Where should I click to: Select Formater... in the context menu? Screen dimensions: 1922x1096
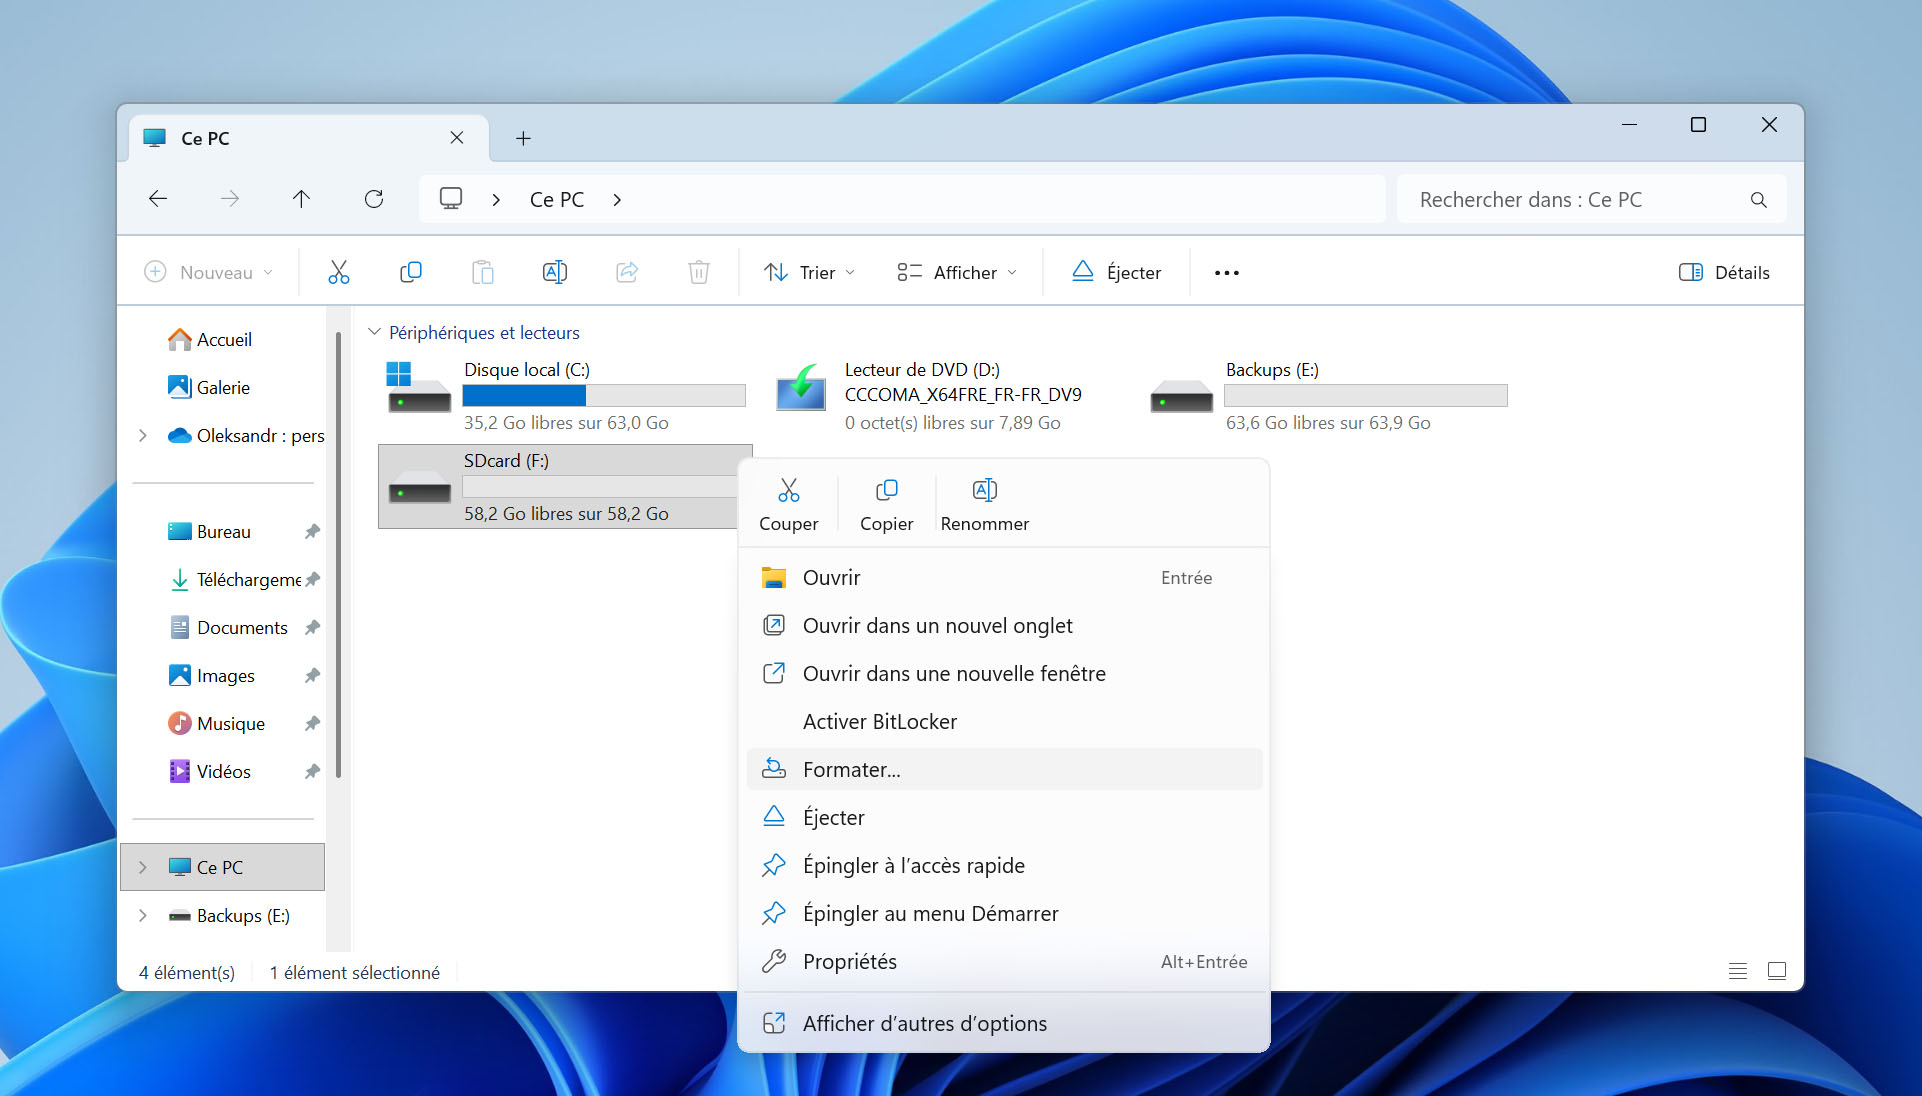[1004, 770]
